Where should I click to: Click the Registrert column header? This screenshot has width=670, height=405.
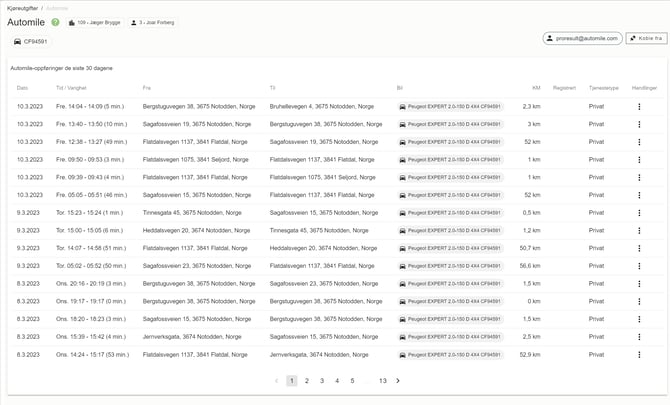(x=564, y=88)
